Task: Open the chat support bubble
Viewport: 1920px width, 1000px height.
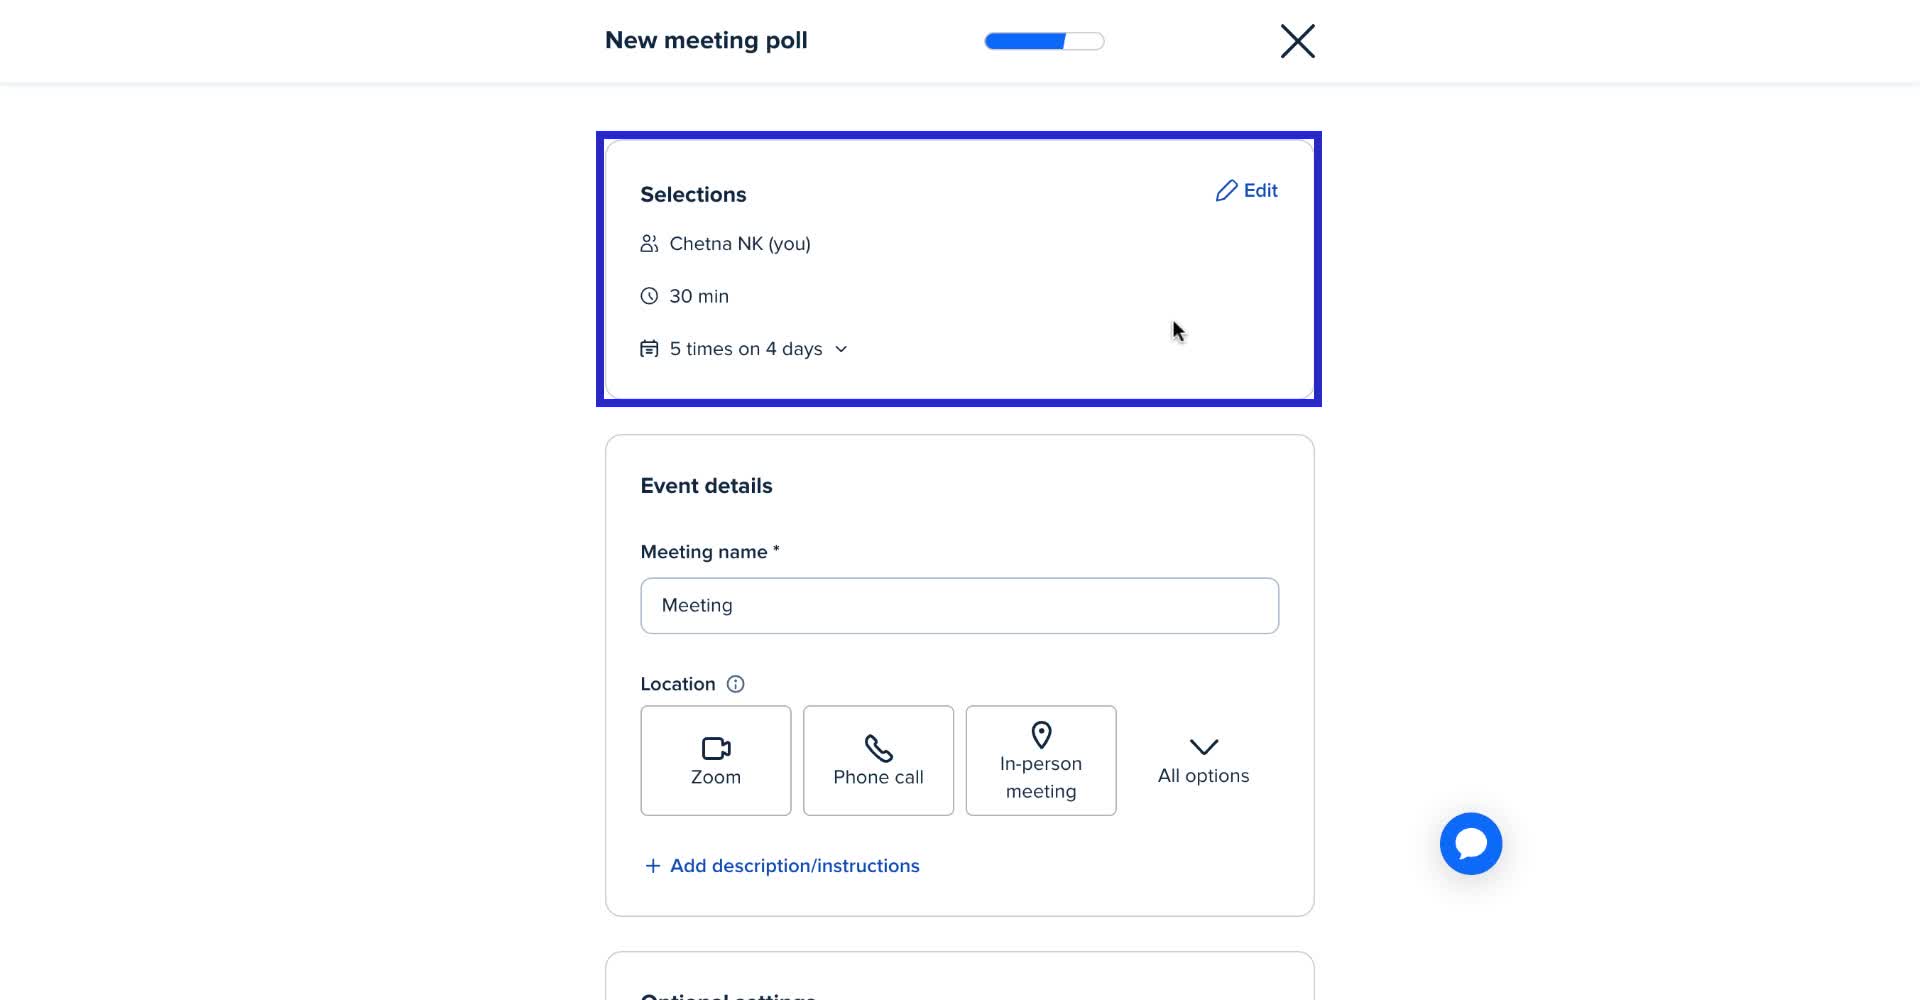Action: (x=1470, y=843)
